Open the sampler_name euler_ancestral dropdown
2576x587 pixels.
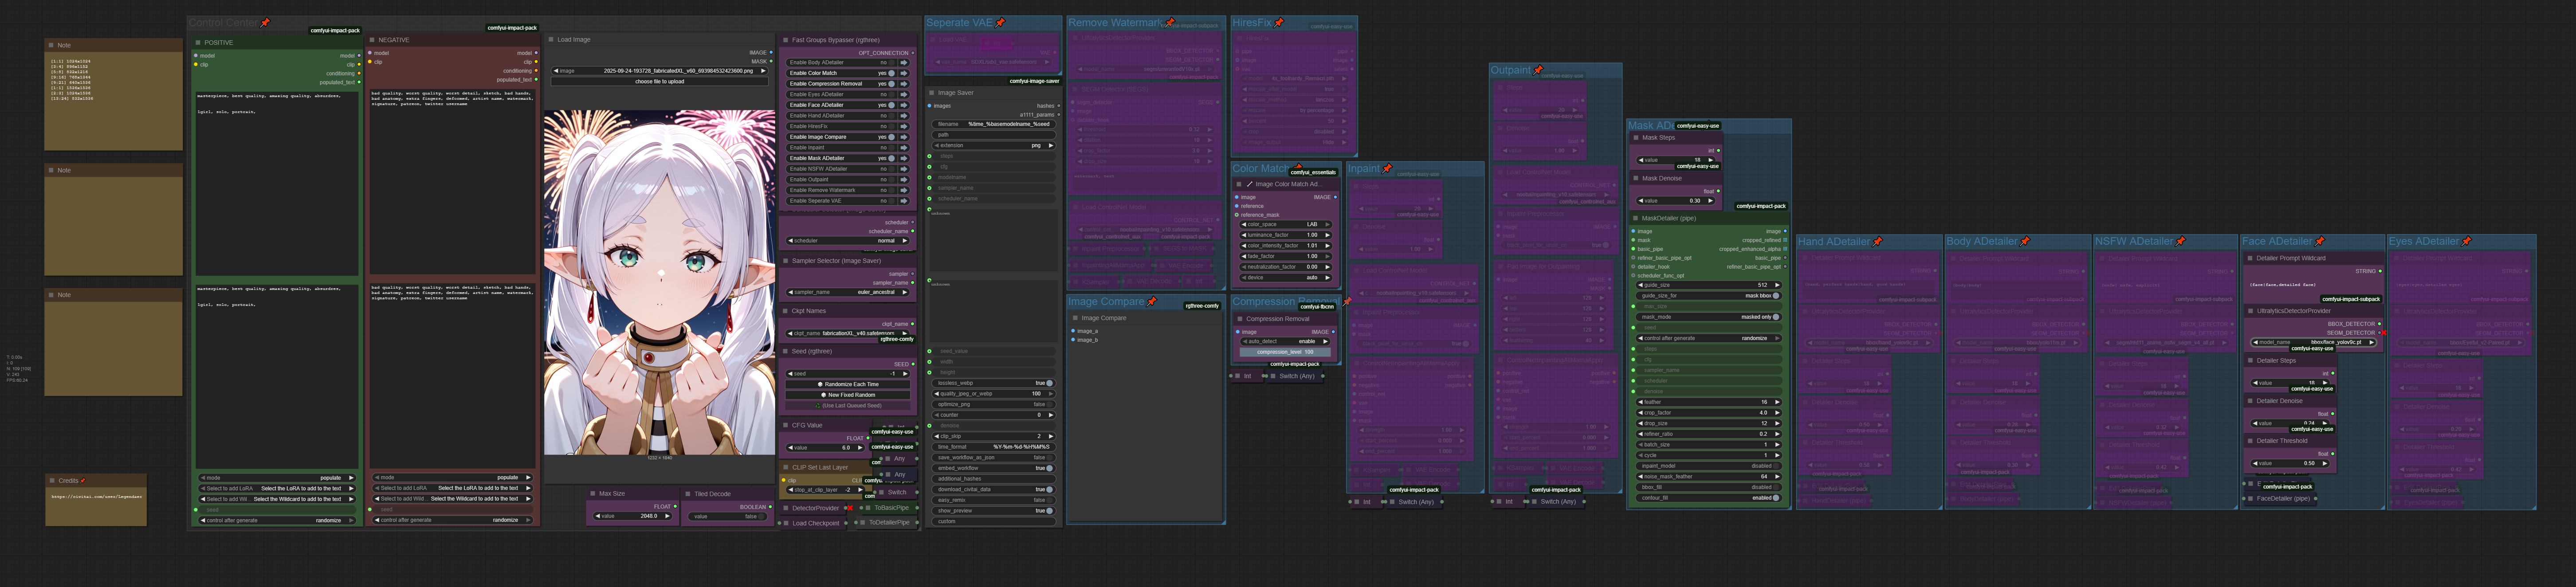[x=847, y=292]
